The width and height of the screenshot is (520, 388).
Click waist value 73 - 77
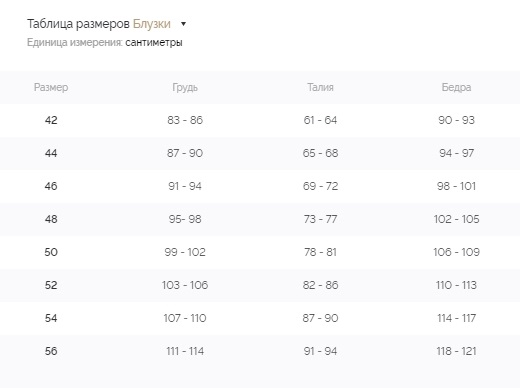coord(320,219)
